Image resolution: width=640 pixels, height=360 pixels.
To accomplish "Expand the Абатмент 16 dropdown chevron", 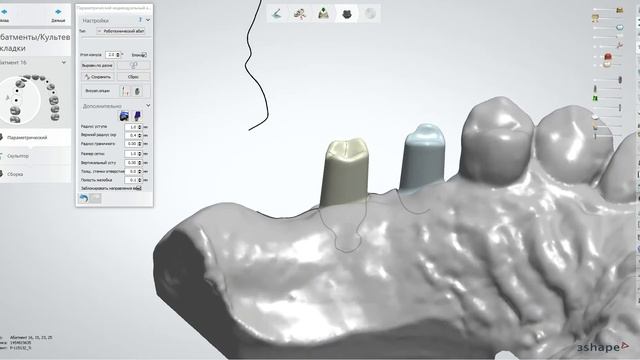I will pyautogui.click(x=64, y=62).
